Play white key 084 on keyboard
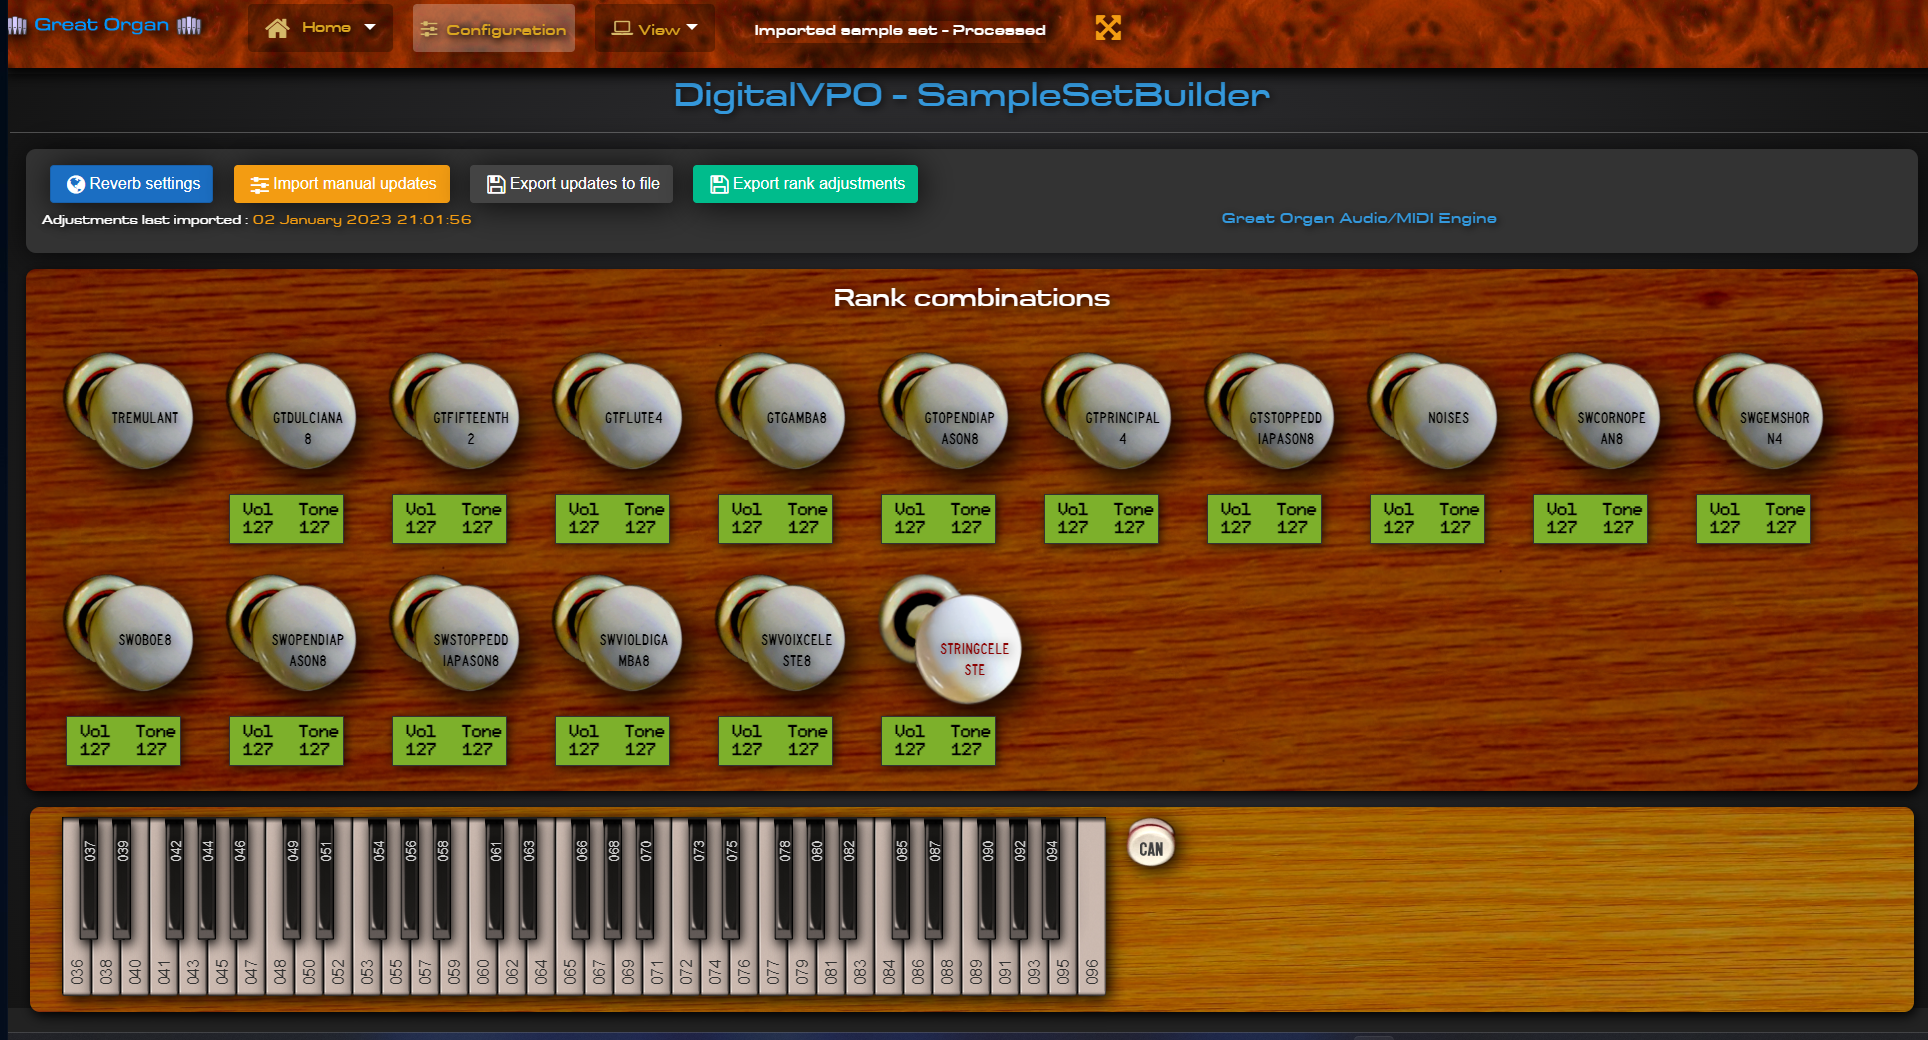 tap(889, 968)
